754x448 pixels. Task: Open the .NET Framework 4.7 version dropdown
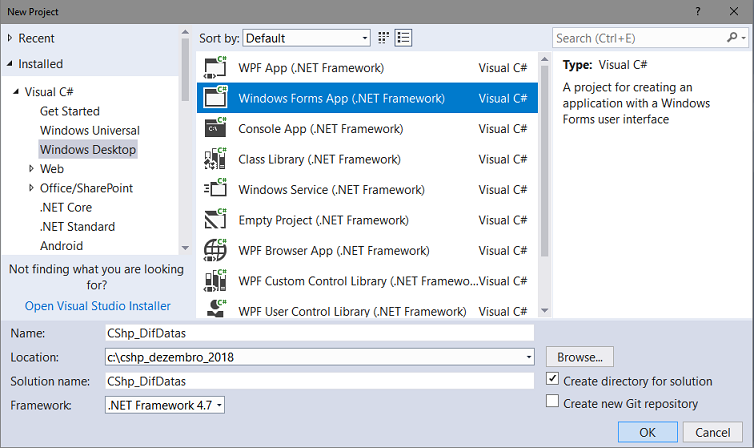pyautogui.click(x=165, y=405)
